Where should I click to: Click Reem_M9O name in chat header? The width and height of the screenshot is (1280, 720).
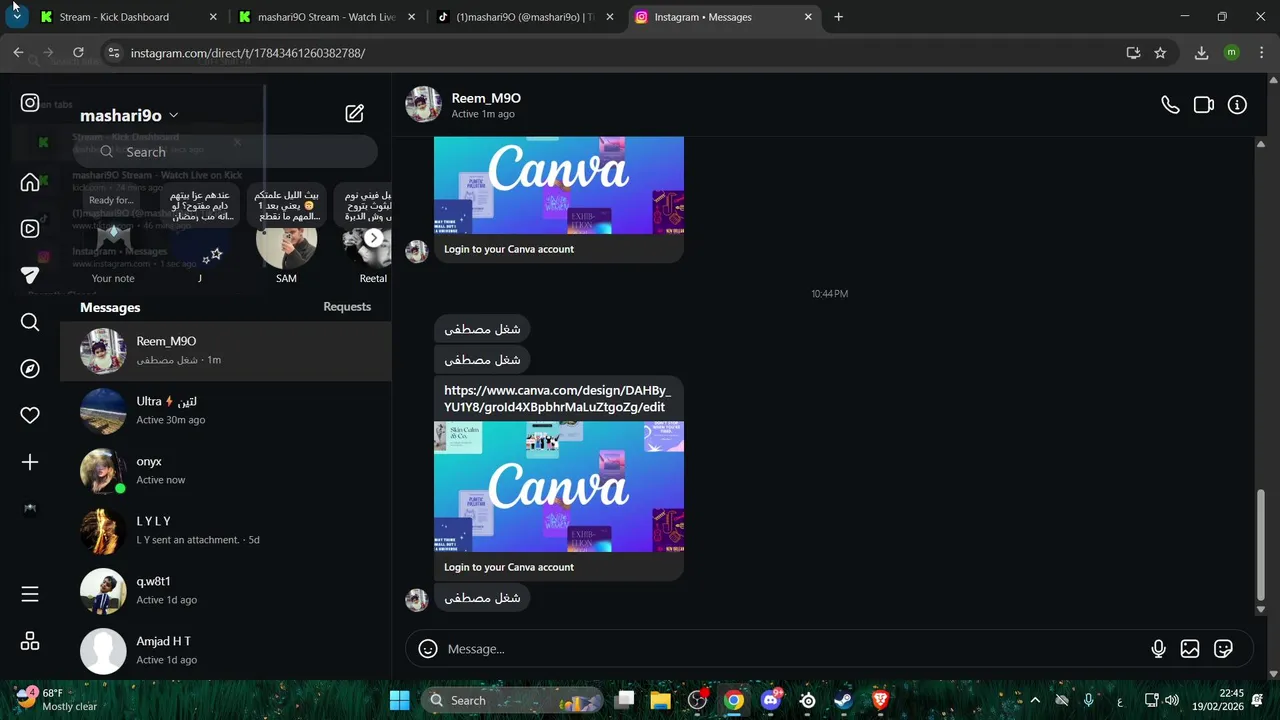(486, 98)
